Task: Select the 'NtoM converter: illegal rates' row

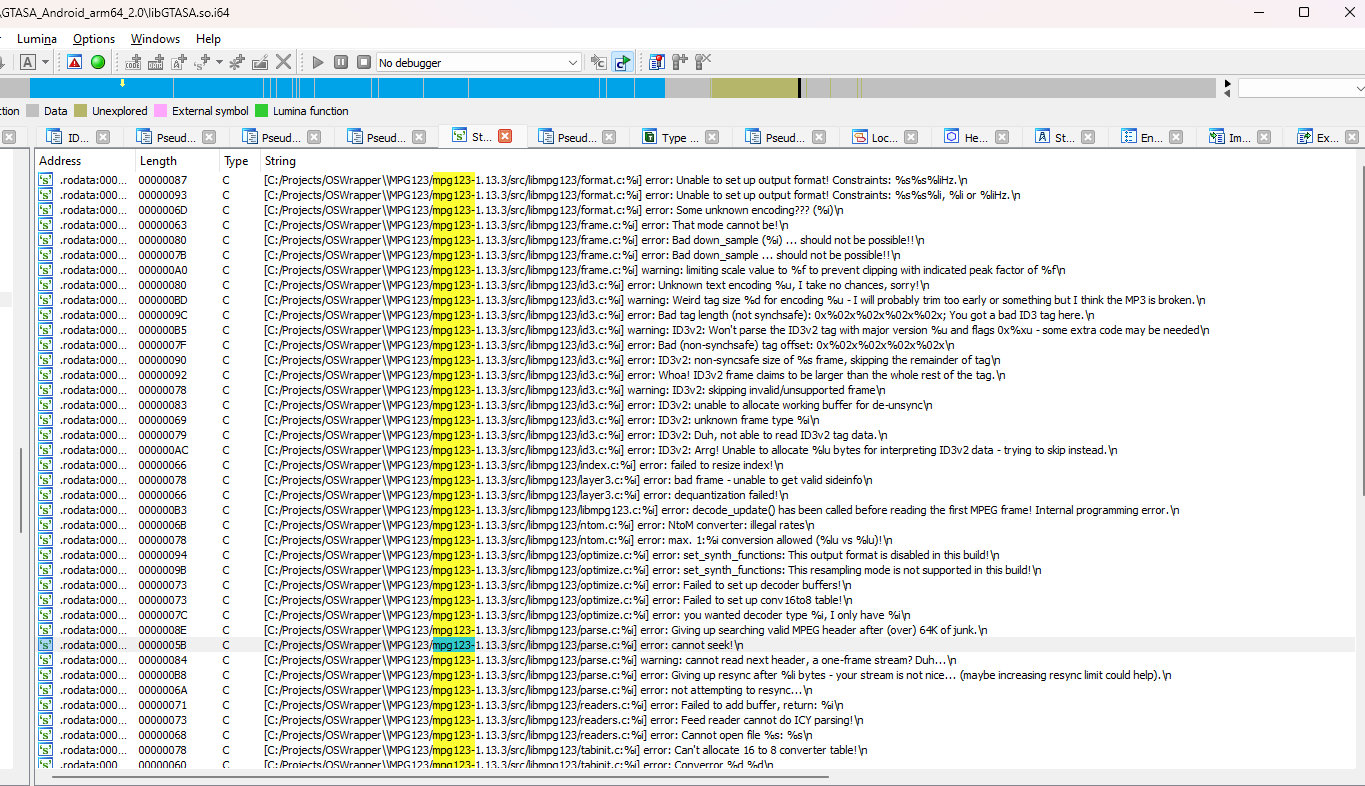Action: coord(695,525)
